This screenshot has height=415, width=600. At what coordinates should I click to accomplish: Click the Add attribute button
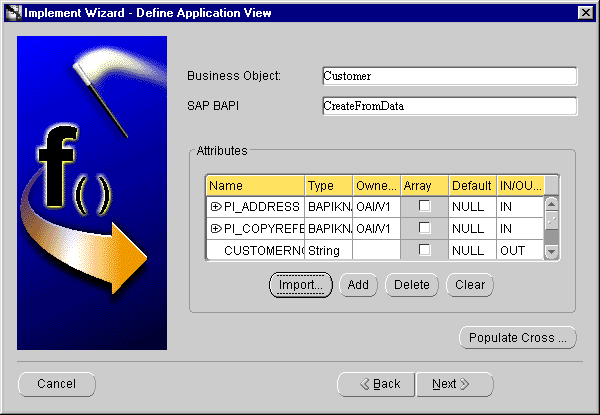359,285
